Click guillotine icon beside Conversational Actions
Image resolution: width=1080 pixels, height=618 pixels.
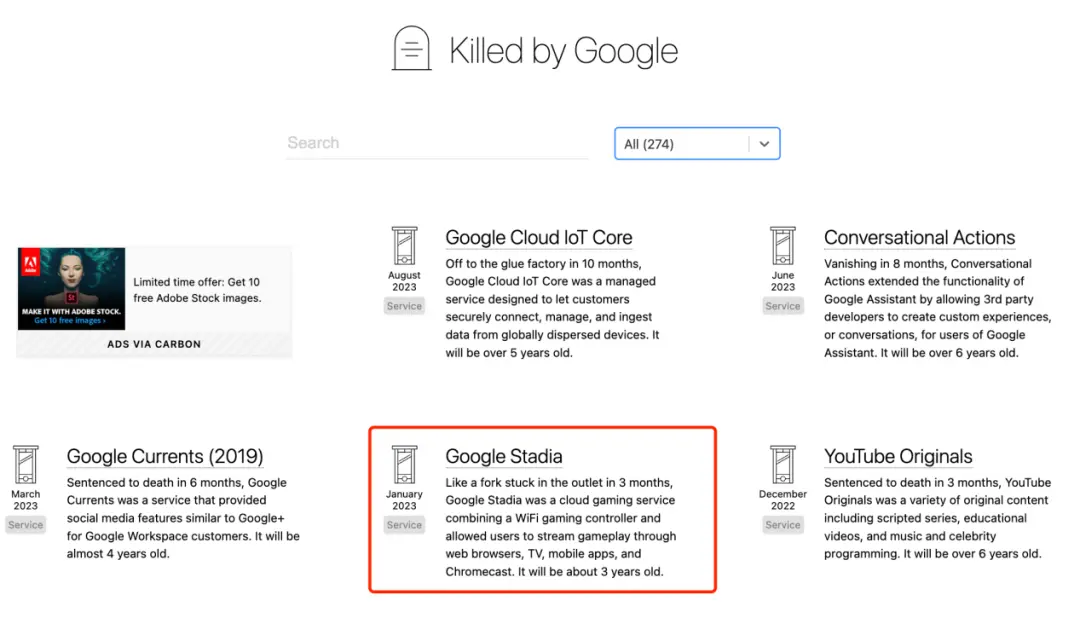[x=782, y=246]
